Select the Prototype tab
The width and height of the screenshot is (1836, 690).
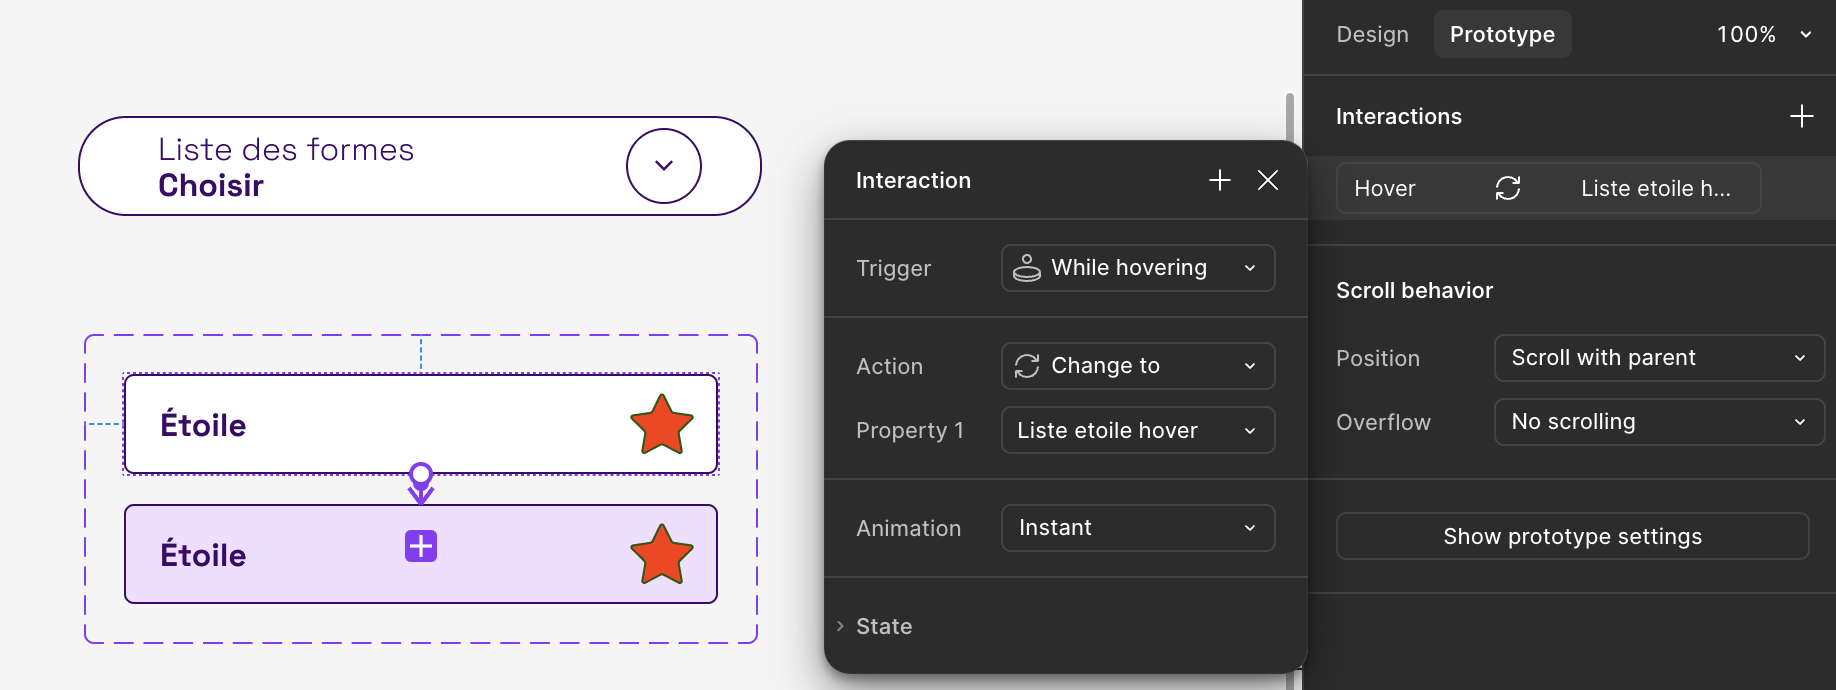click(1502, 34)
